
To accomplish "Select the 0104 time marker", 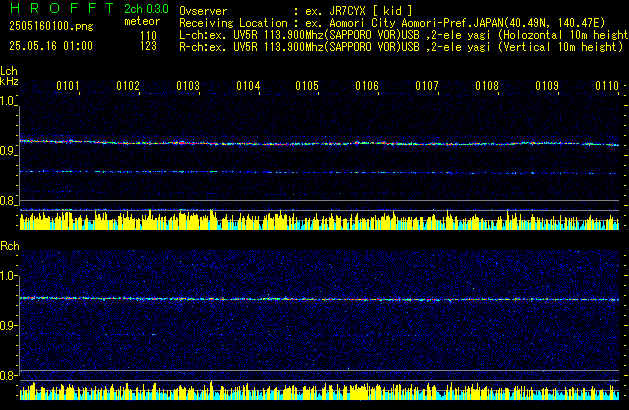I will pos(248,86).
